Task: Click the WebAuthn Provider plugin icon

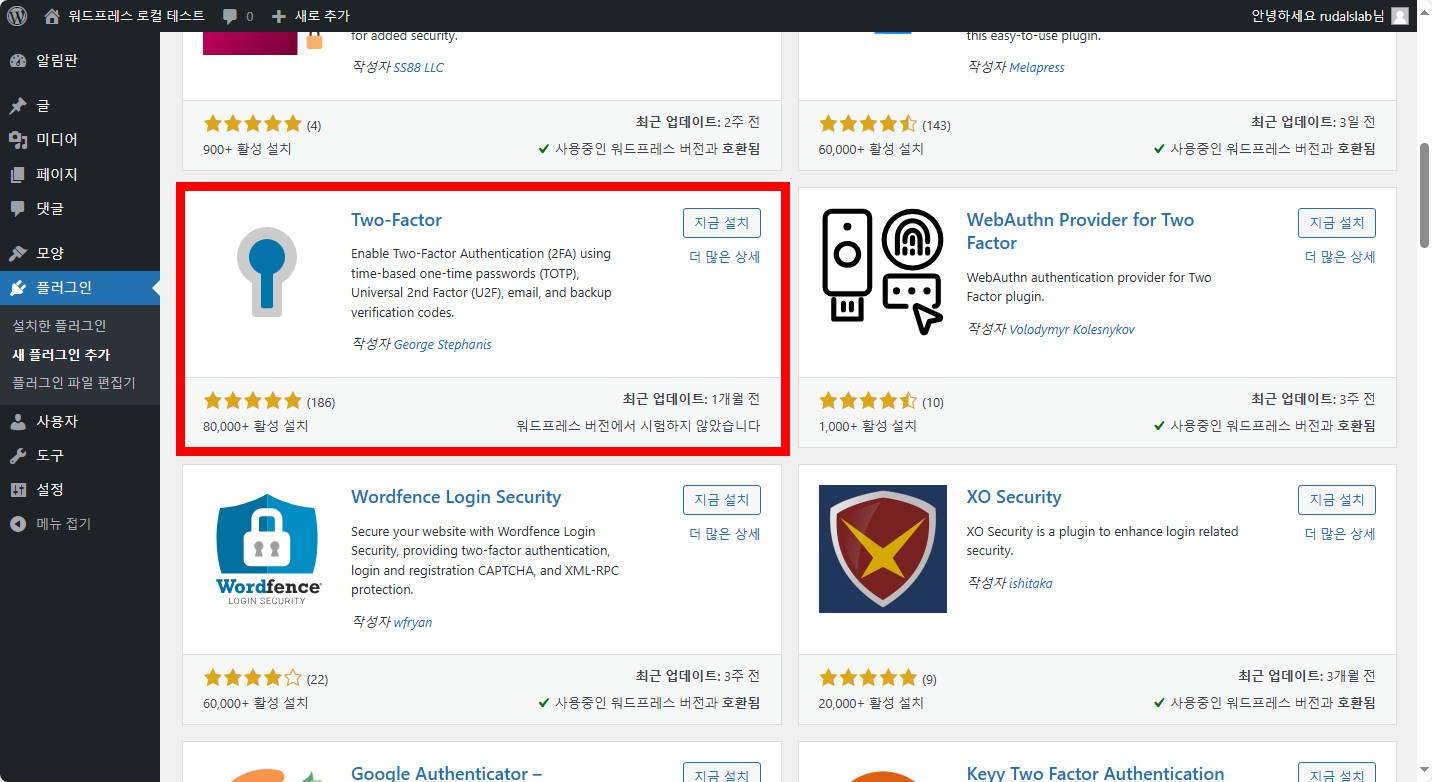Action: [883, 272]
